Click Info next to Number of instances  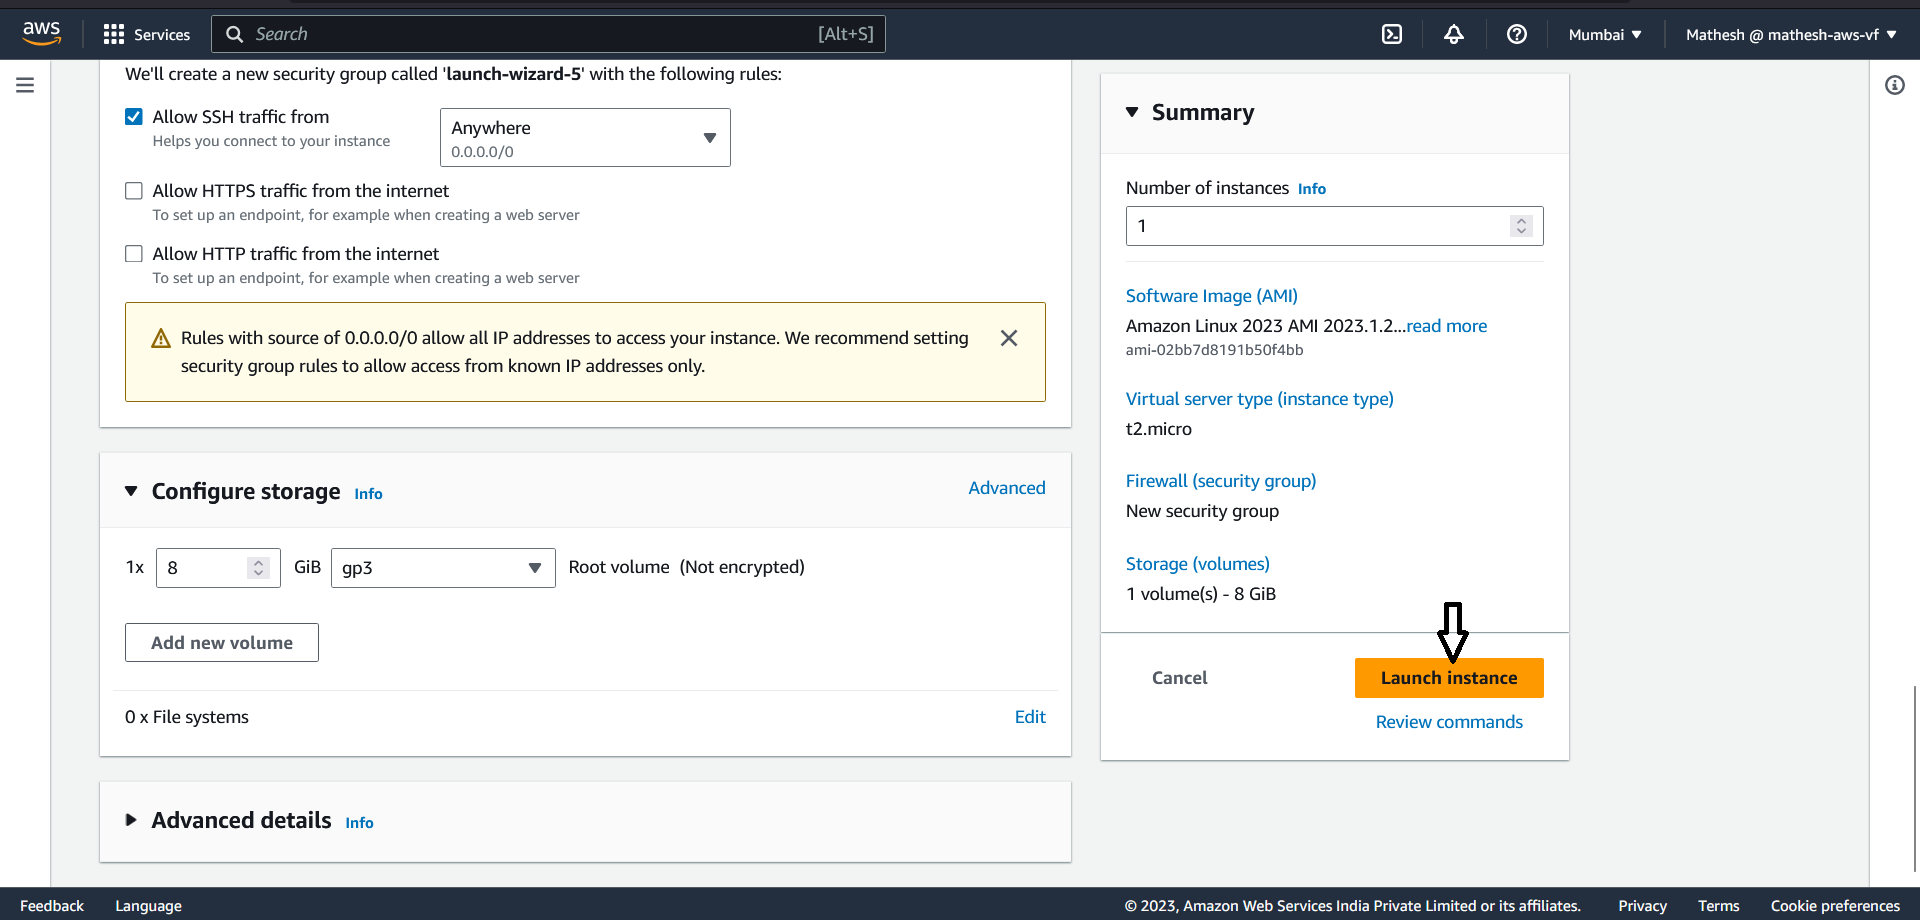click(x=1312, y=189)
